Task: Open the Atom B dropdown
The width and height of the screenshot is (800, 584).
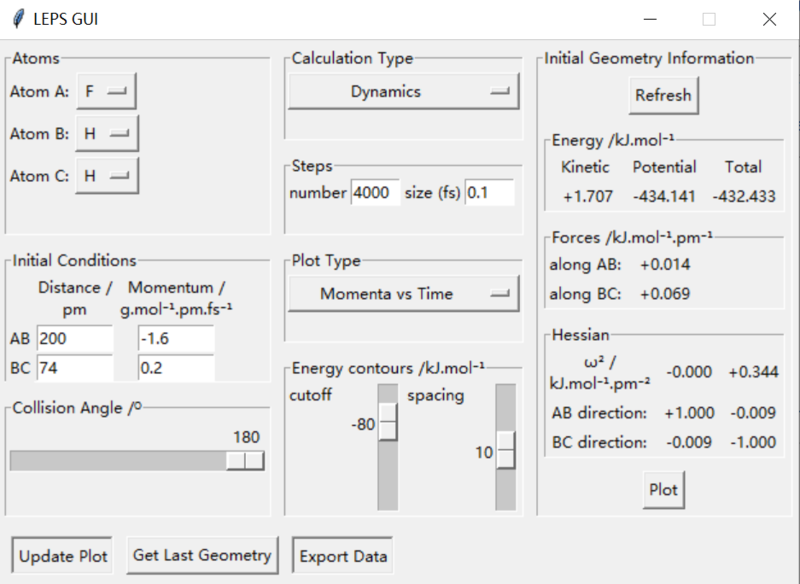Action: coord(106,133)
